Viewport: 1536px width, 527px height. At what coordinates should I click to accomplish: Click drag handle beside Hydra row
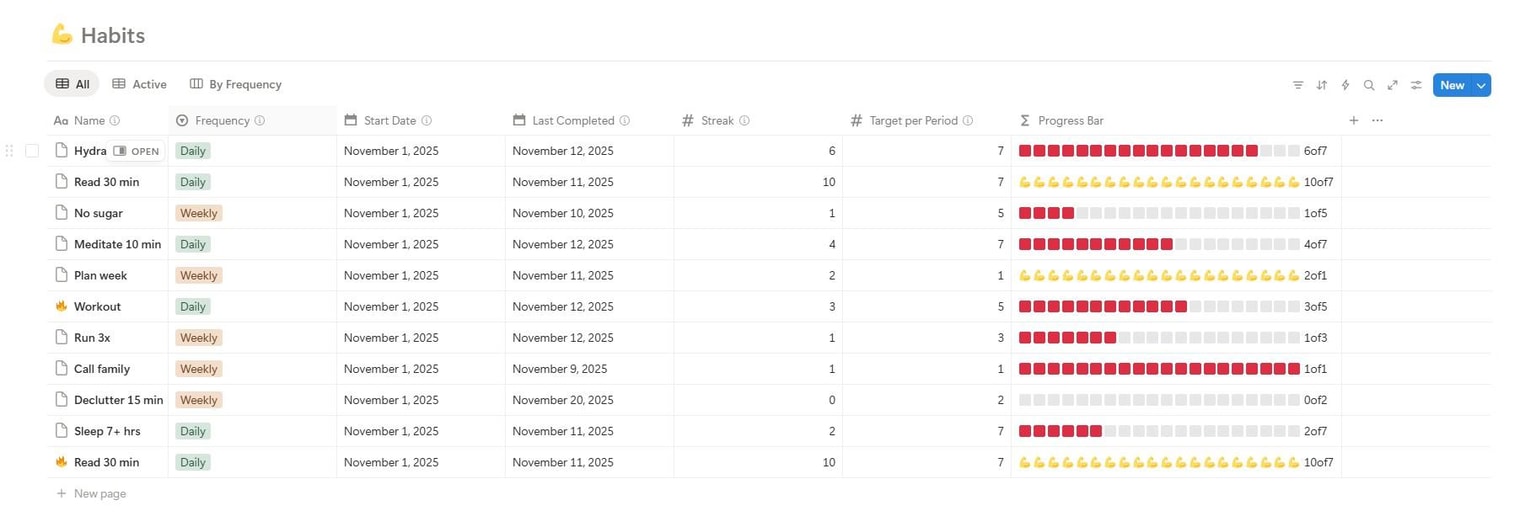click(x=10, y=151)
